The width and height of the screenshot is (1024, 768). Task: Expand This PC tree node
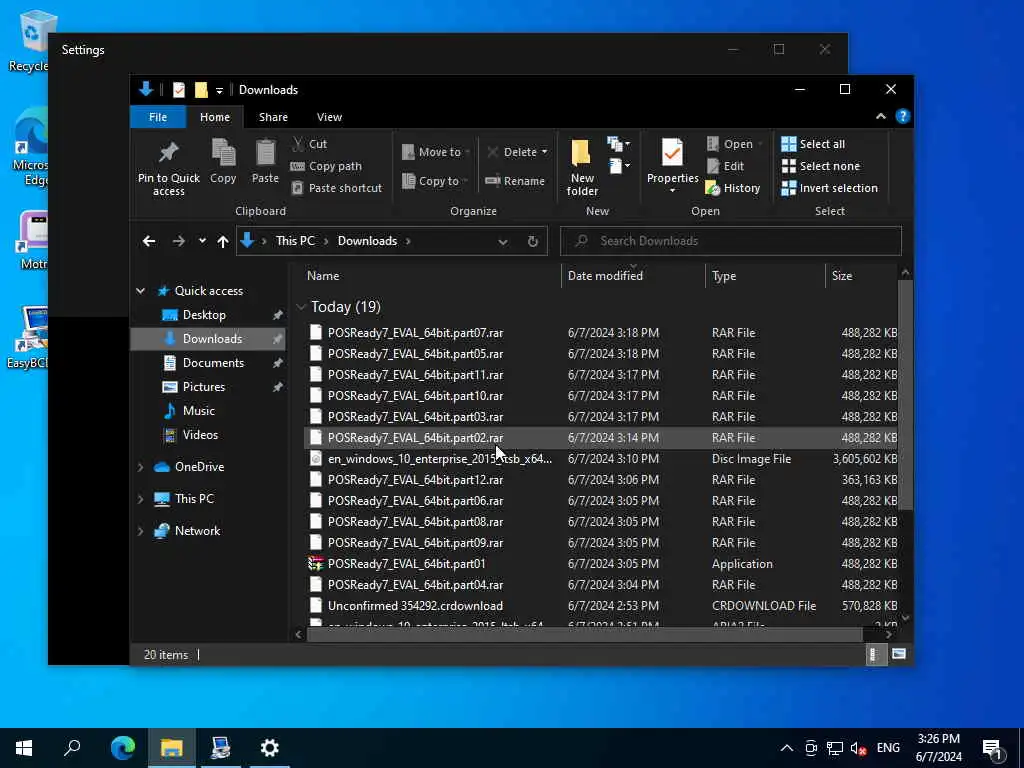tap(140, 499)
